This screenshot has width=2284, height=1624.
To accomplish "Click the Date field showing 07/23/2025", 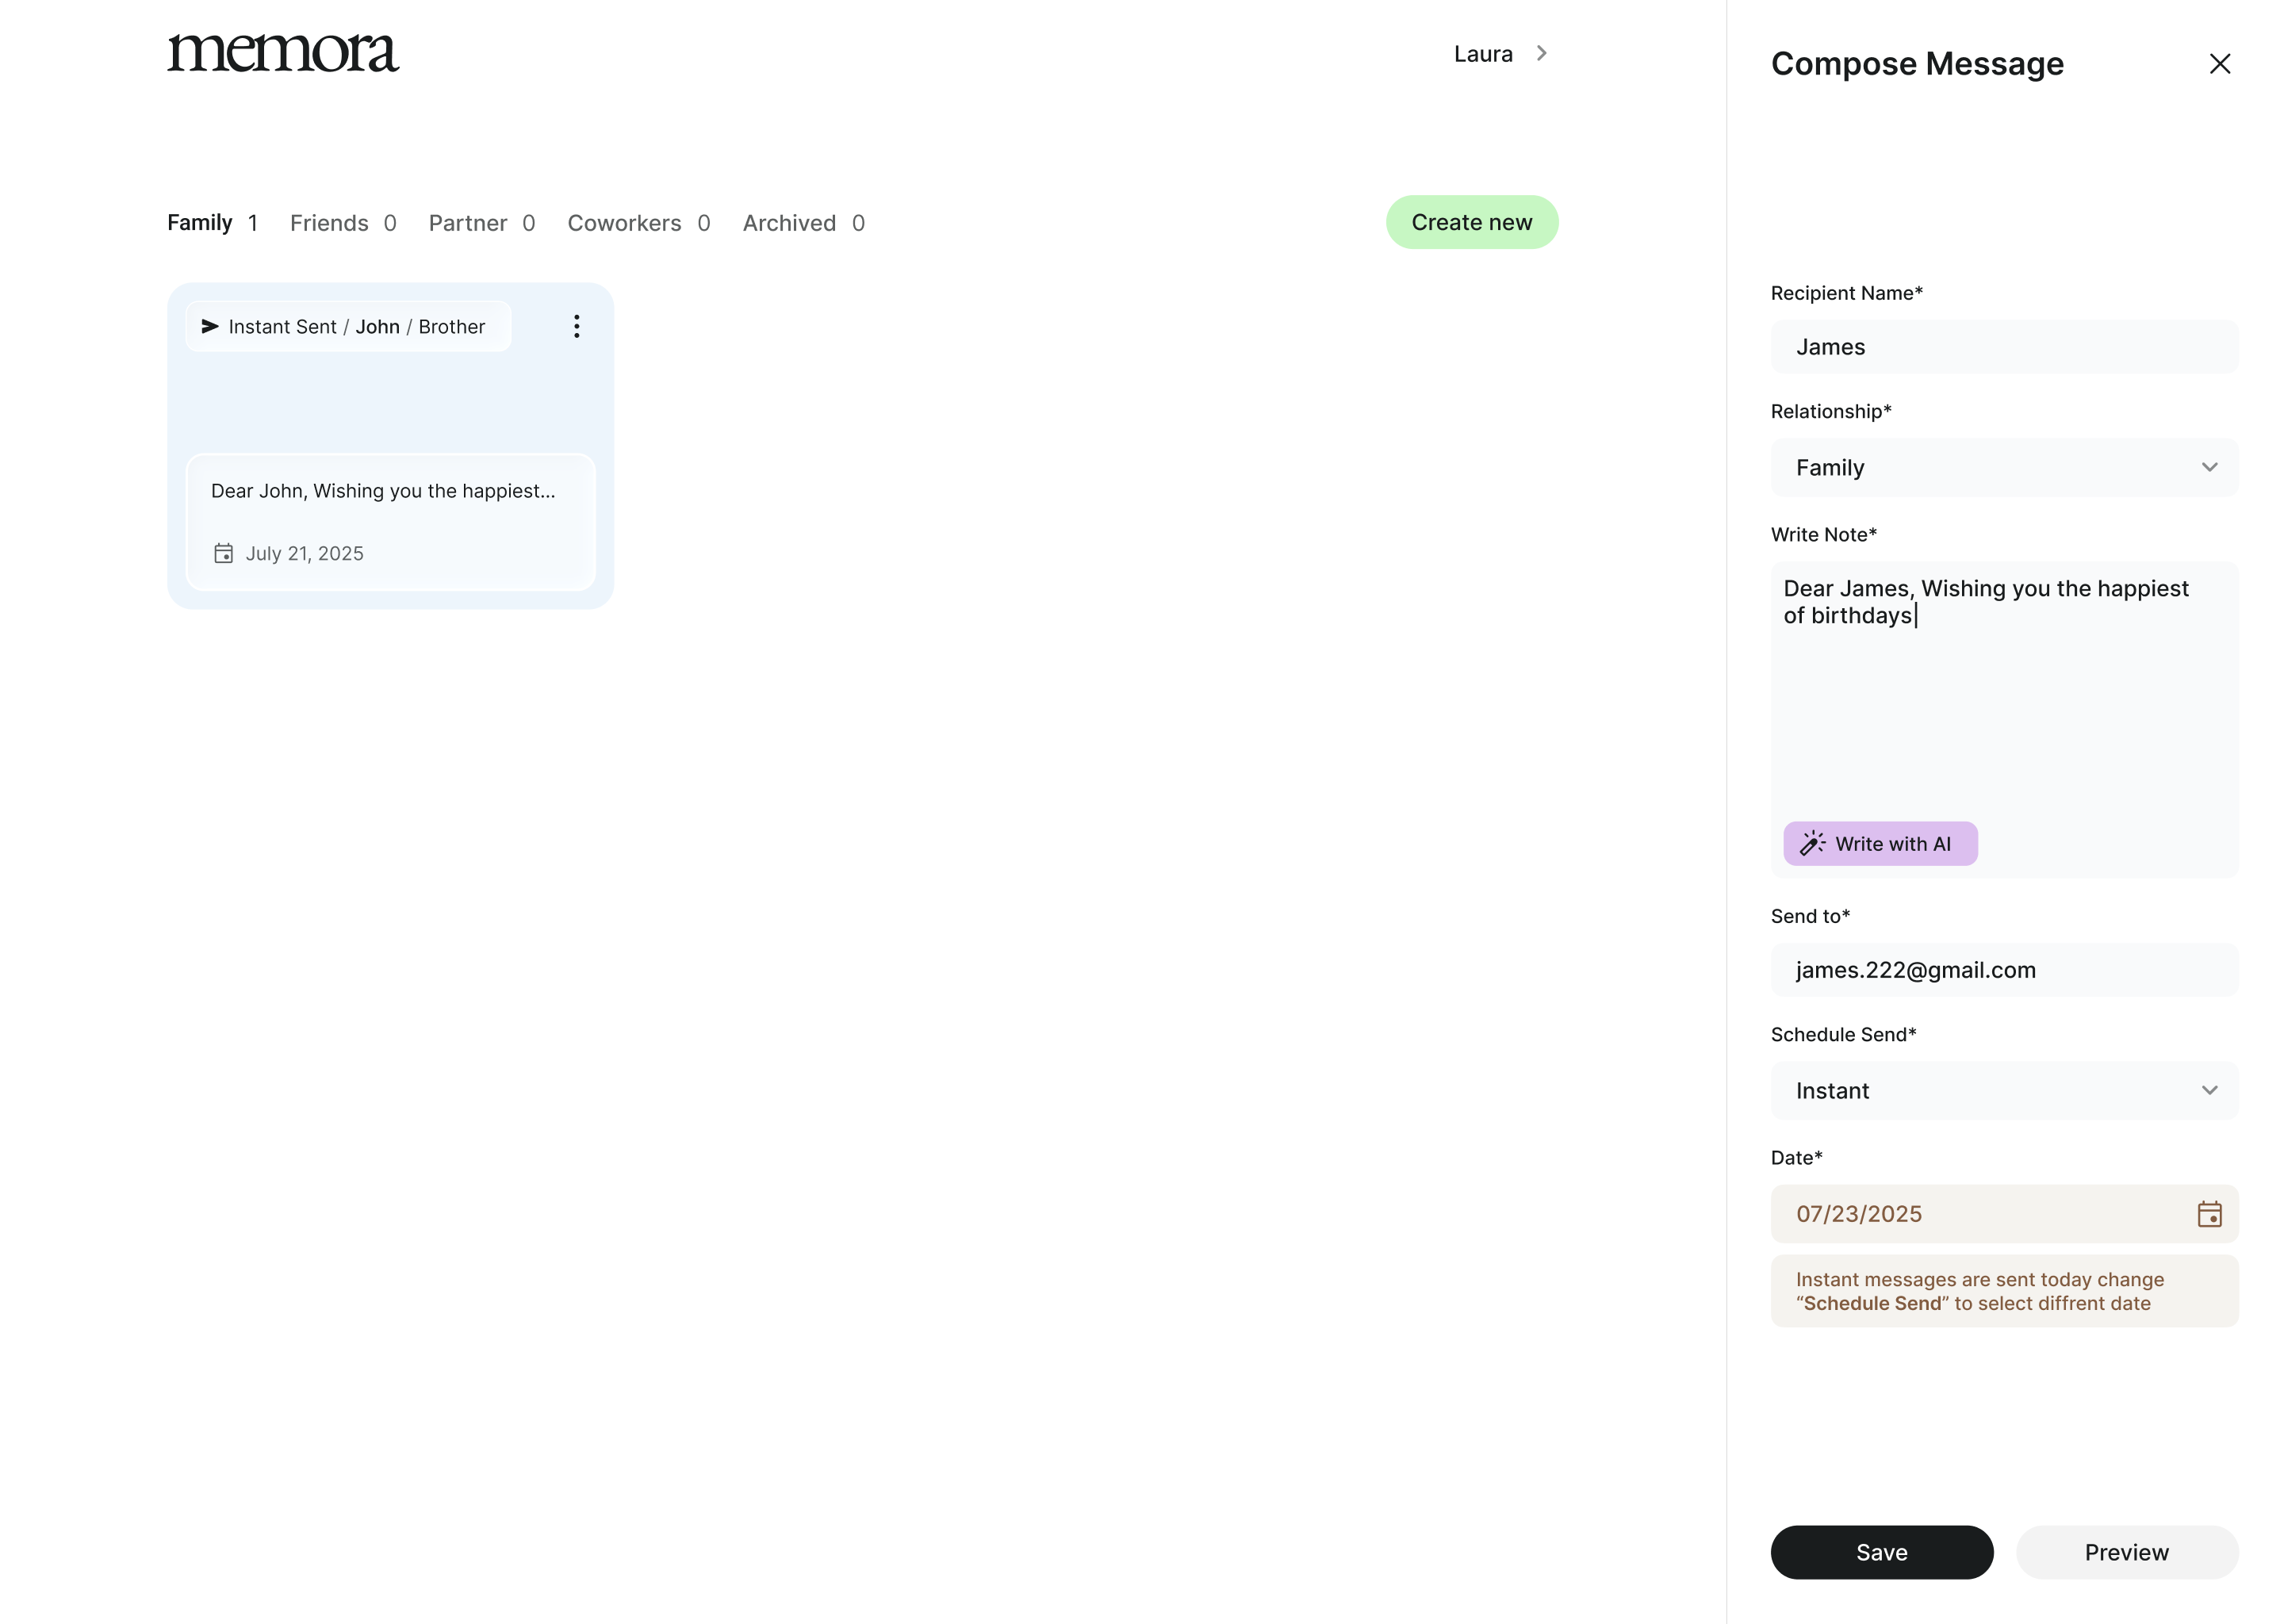I will point(2004,1214).
